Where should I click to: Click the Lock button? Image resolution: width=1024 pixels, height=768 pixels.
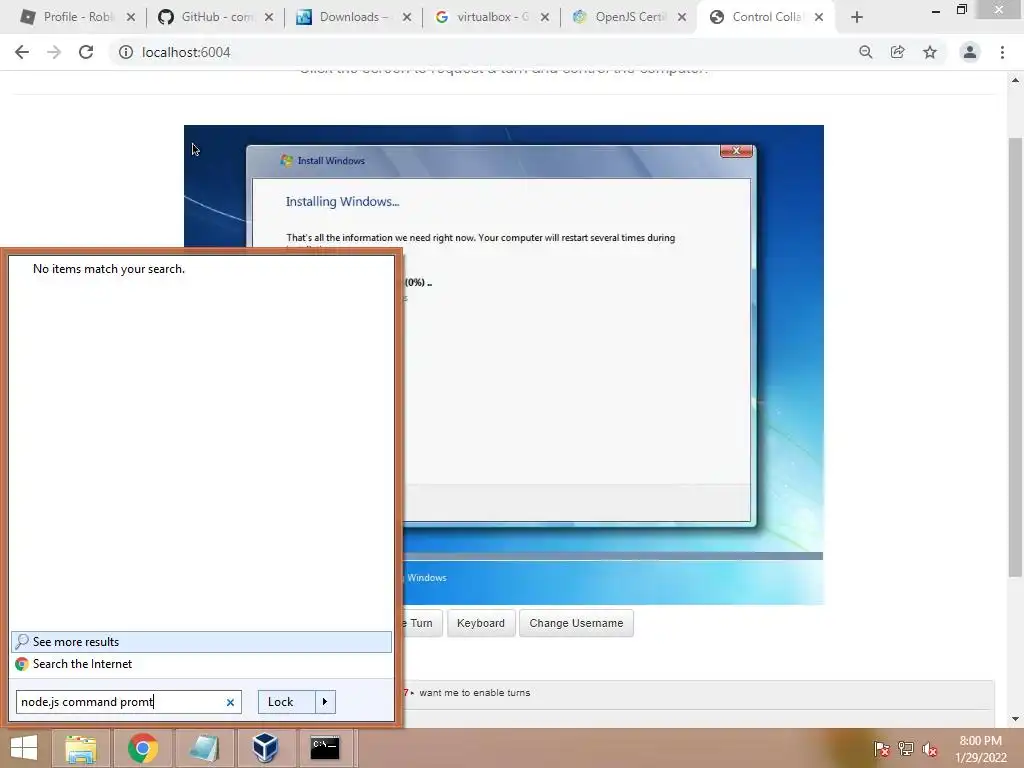[x=286, y=702]
